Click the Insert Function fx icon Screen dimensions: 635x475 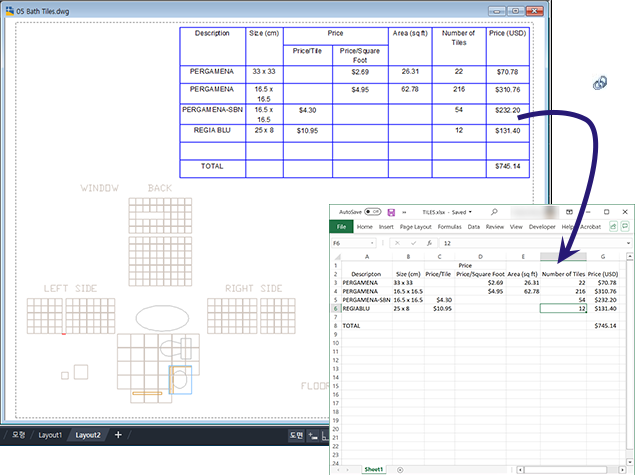pos(429,243)
